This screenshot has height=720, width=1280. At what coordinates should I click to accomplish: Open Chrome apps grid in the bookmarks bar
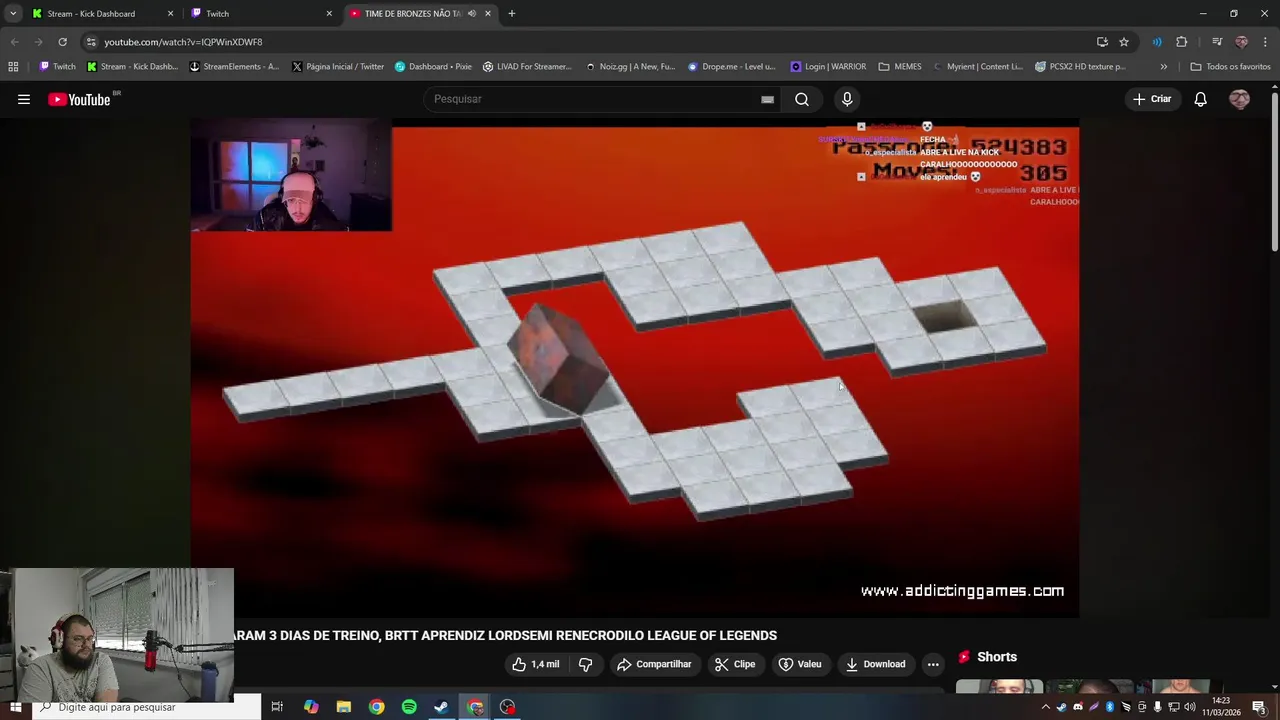(13, 67)
